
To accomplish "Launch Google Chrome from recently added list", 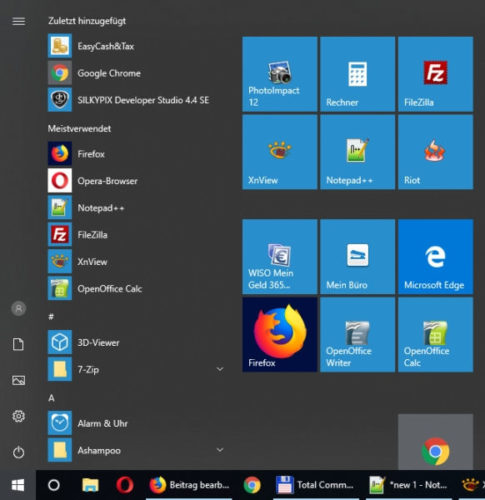I will (137, 73).
